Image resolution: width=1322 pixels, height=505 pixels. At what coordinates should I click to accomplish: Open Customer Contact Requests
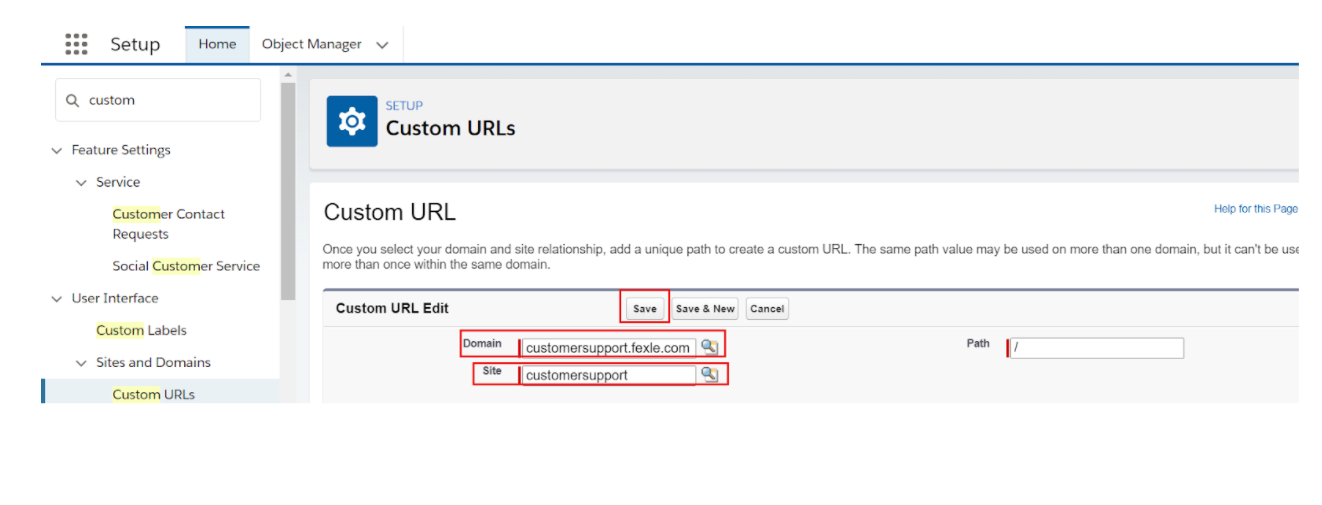[168, 224]
